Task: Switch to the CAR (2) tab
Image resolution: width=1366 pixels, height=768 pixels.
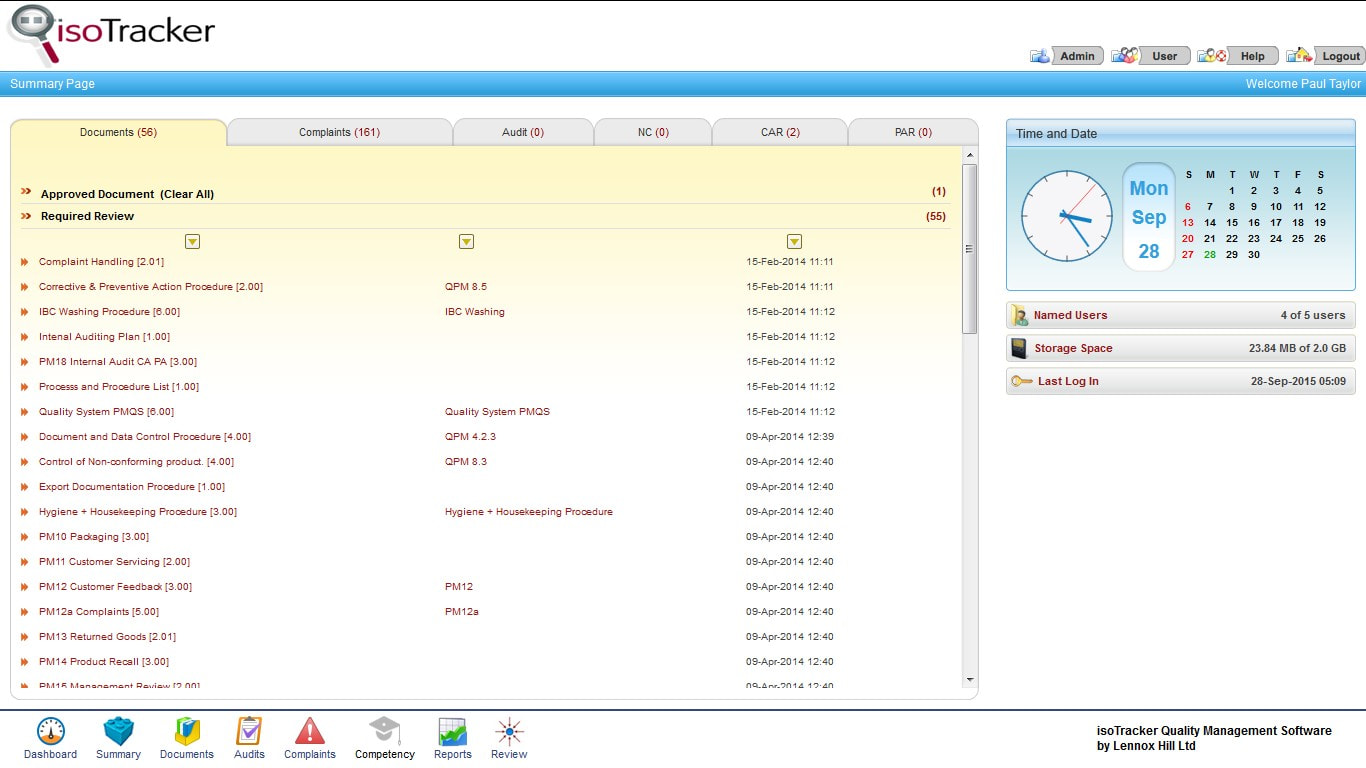Action: point(780,132)
